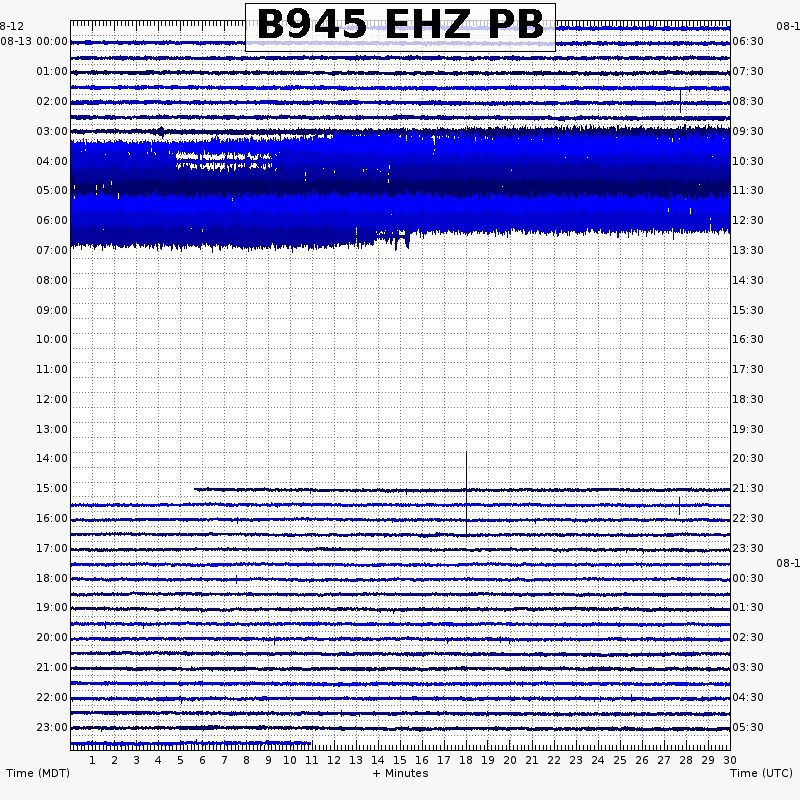This screenshot has width=800, height=800.
Task: Pick minute 5 on the bottom axis
Action: pyautogui.click(x=180, y=760)
